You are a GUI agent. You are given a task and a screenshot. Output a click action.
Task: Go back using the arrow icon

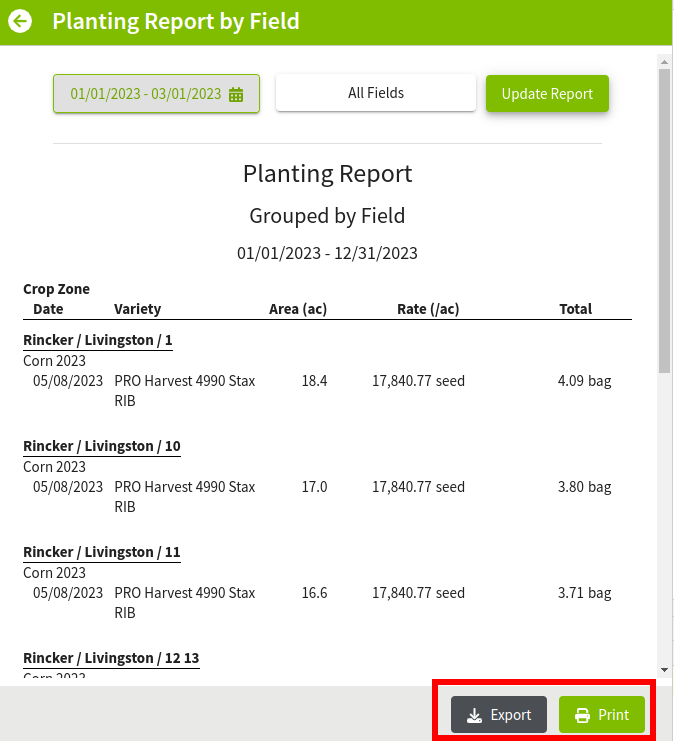pyautogui.click(x=20, y=21)
